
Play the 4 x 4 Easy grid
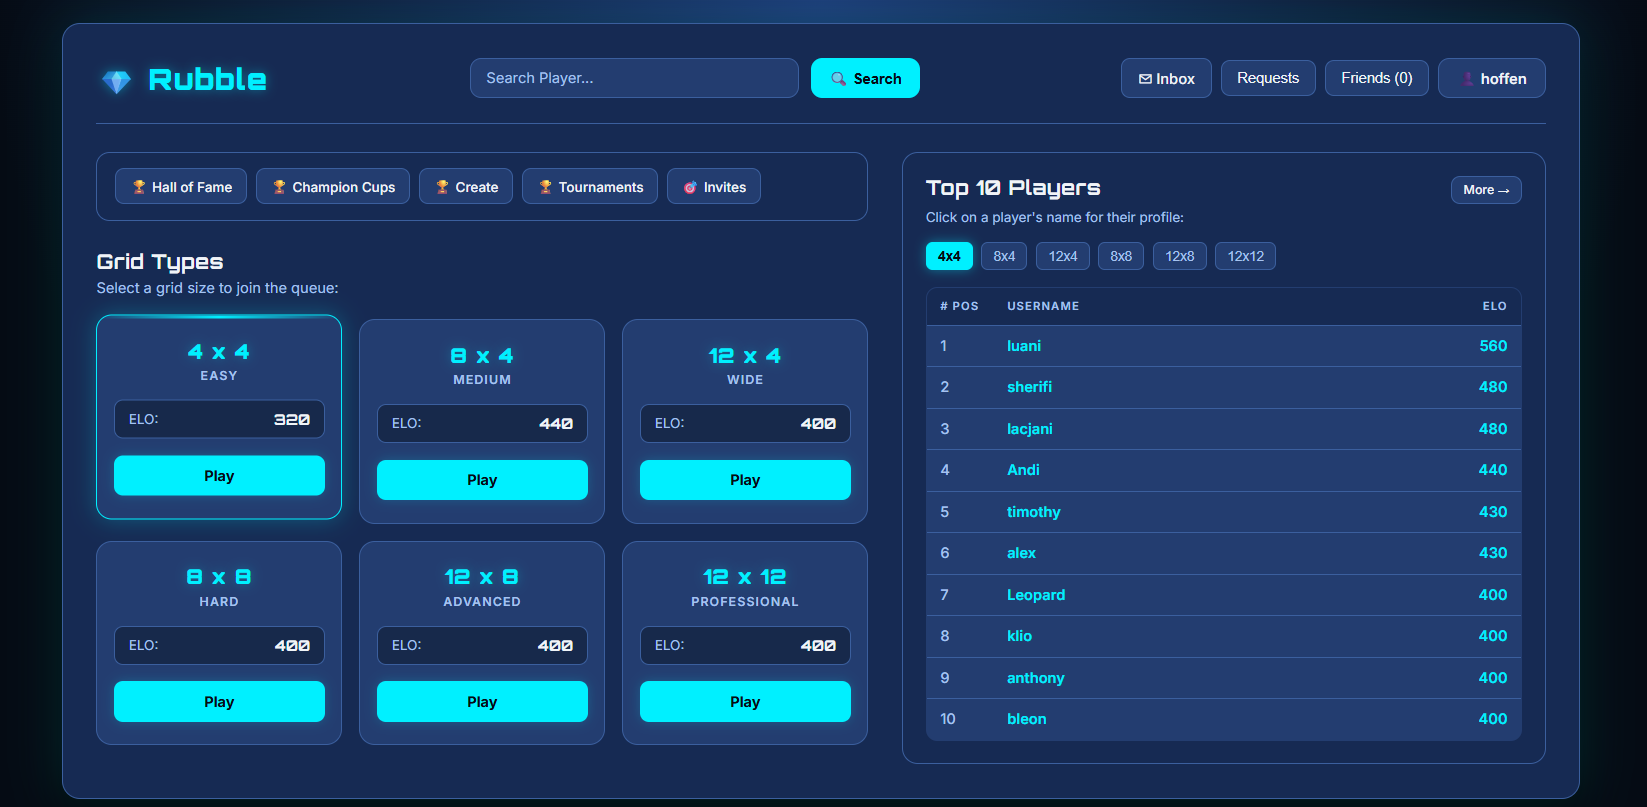tap(219, 476)
